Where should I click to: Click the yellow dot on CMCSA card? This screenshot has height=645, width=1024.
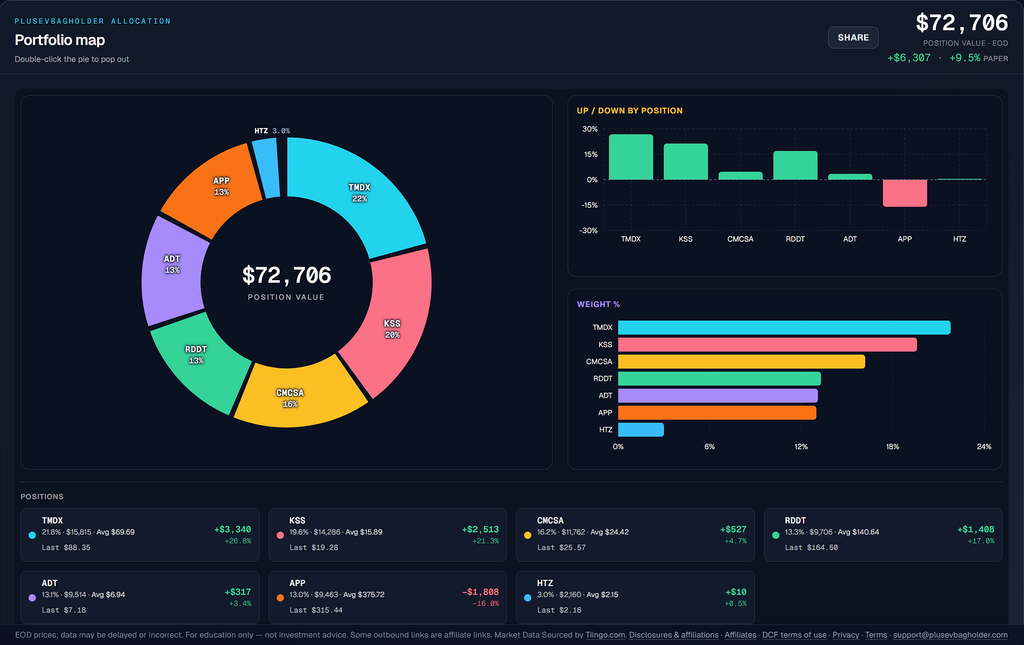tap(528, 535)
